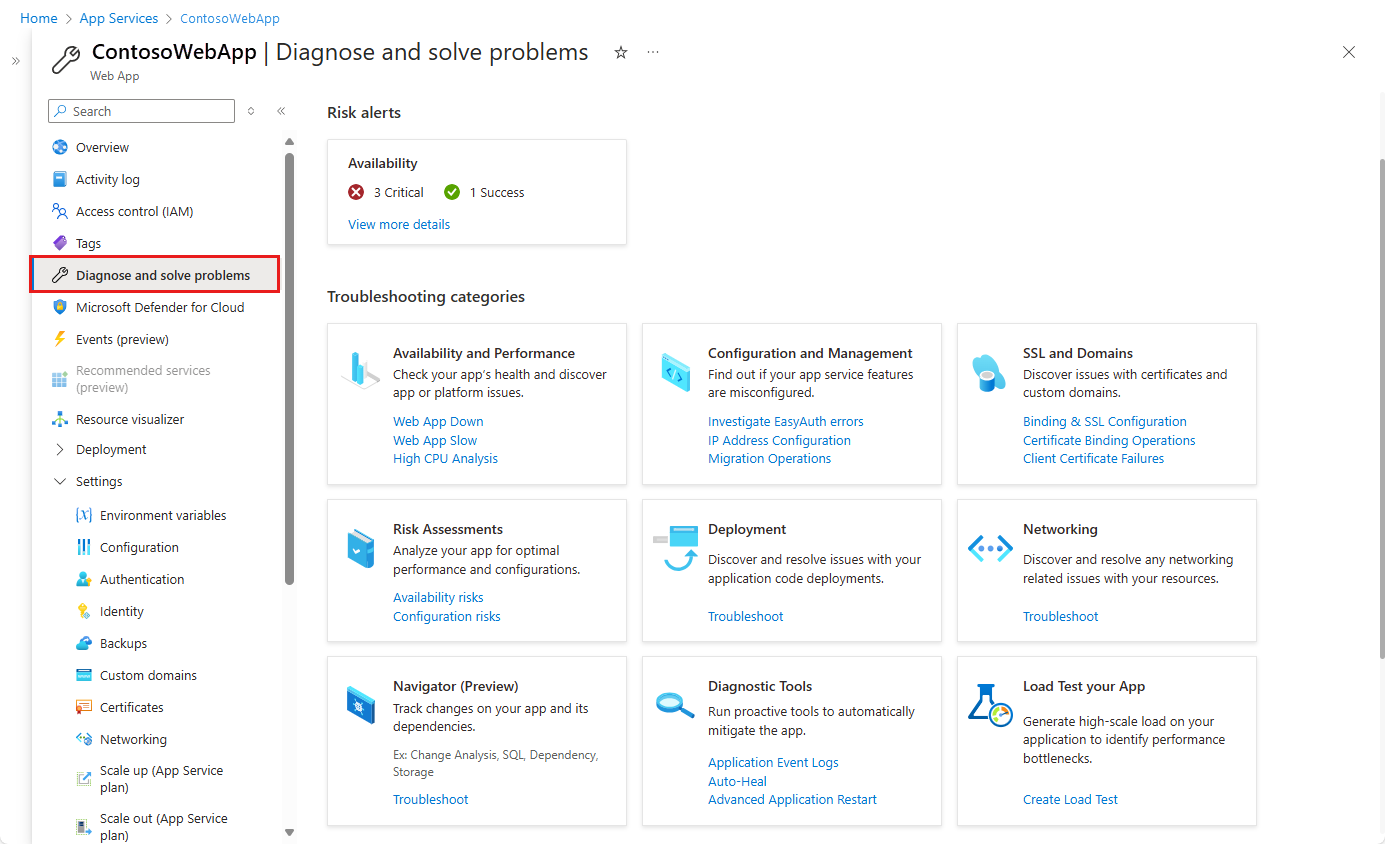Open the Configuration risks link
Viewport: 1385px width, 844px height.
447,616
